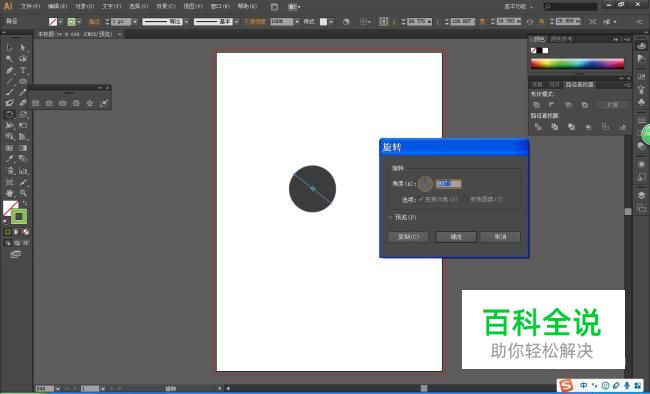The image size is (650, 394).
Task: Enable 预览 (Preview) checkbox
Action: 390,217
